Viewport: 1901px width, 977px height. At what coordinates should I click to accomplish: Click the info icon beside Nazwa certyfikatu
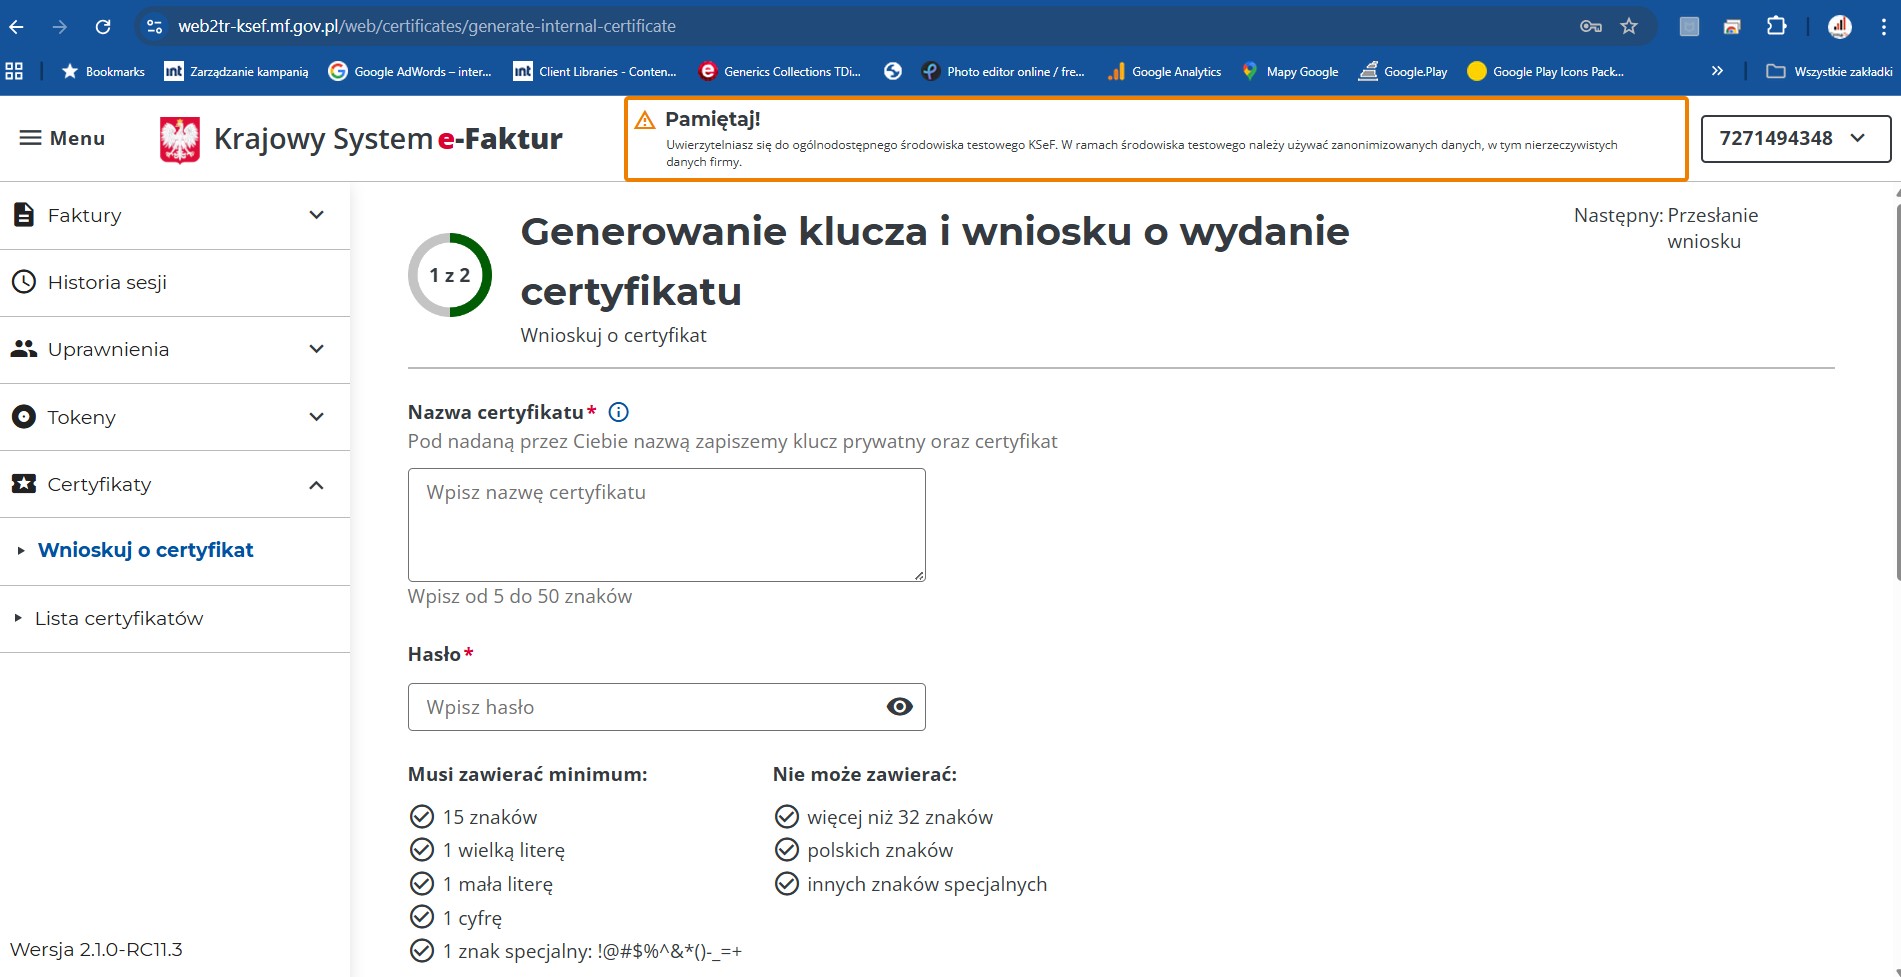pos(619,412)
